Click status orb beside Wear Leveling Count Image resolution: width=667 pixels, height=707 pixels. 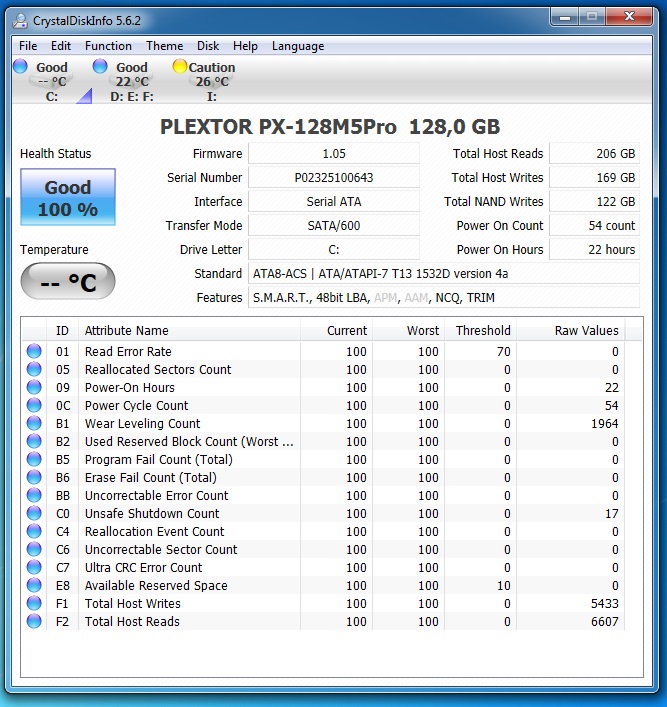click(x=35, y=424)
